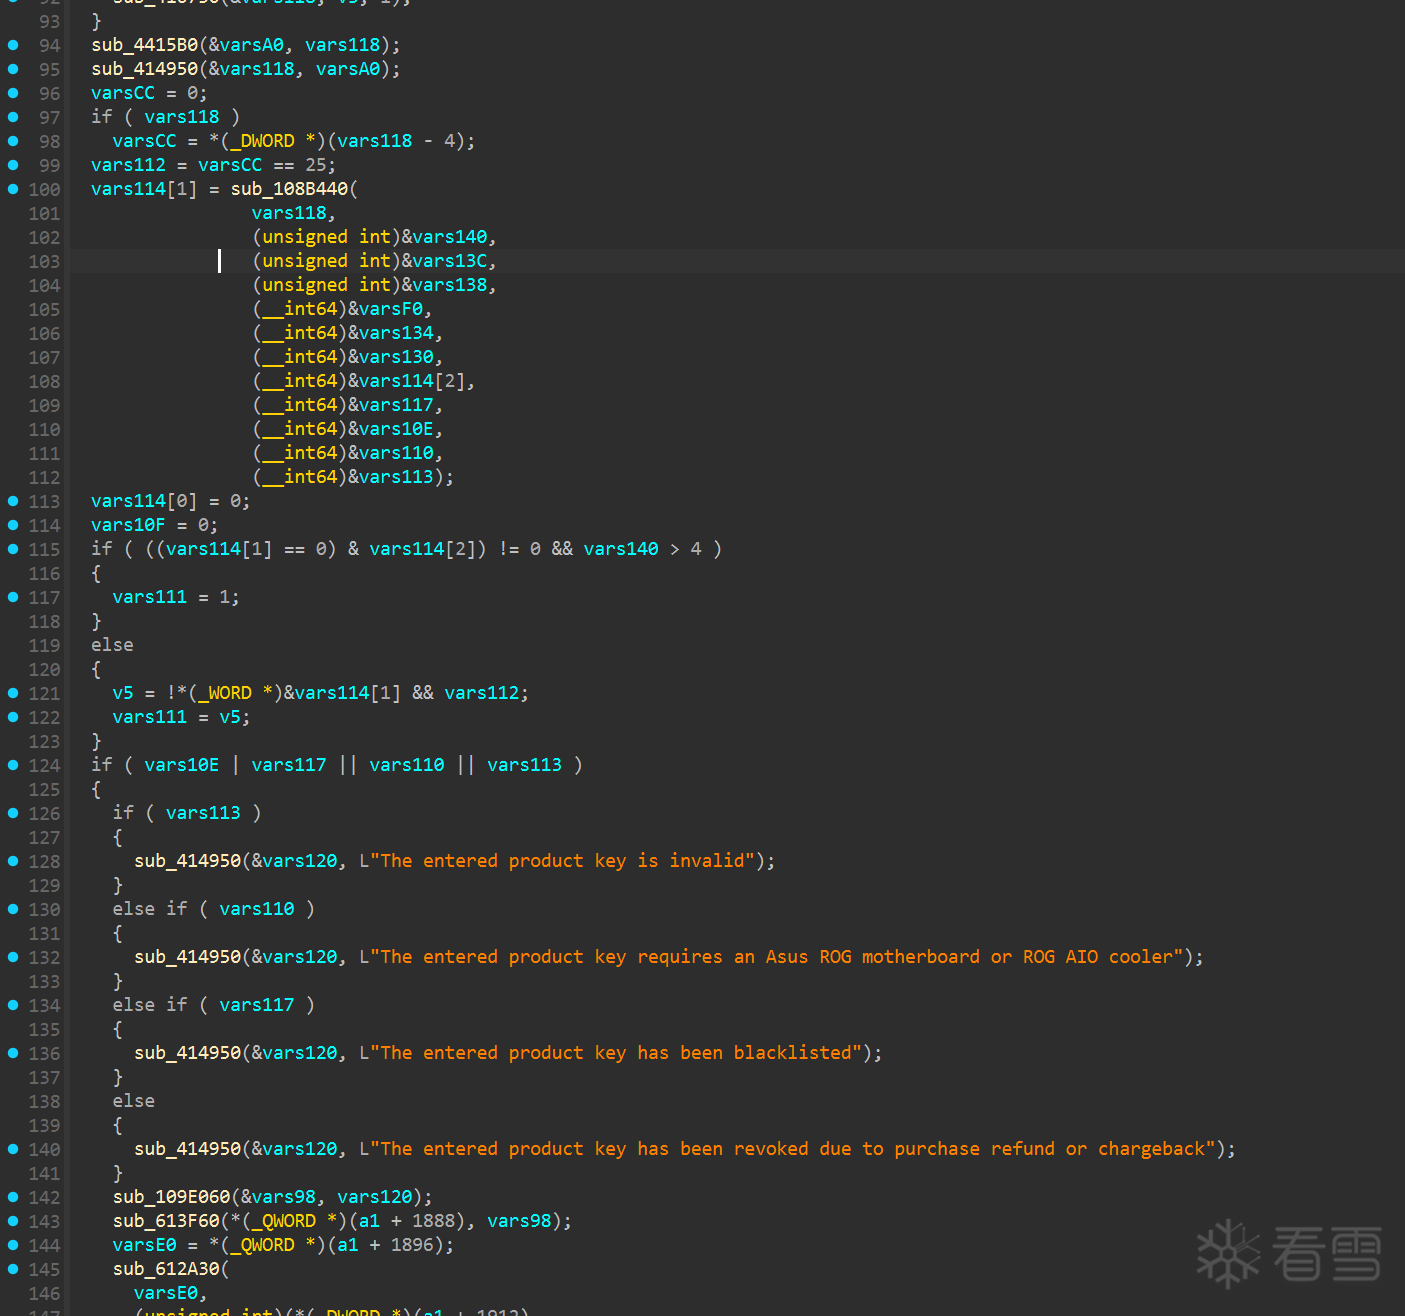This screenshot has height=1316, width=1405.
Task: Open the sub_612A30 function on line 145
Action: (x=166, y=1269)
